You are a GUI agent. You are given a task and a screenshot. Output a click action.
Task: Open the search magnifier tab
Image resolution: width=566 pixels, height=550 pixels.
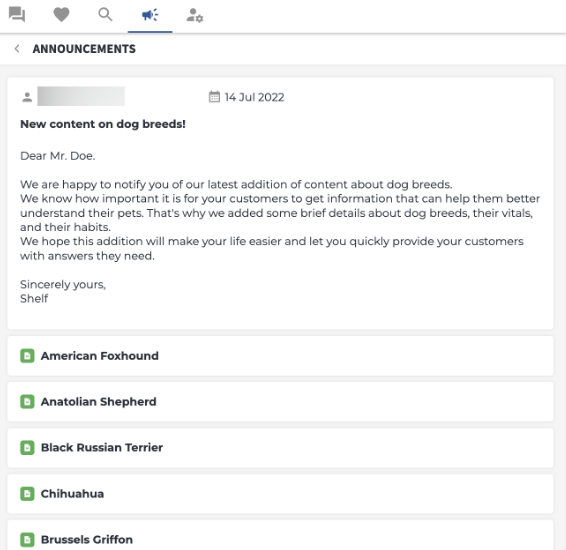pos(105,15)
